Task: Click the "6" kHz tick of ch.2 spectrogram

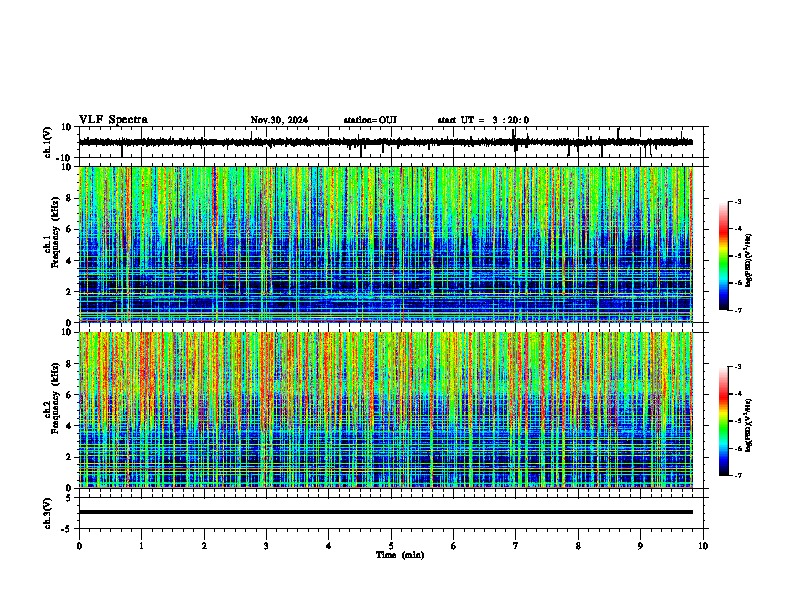Action: click(x=69, y=395)
